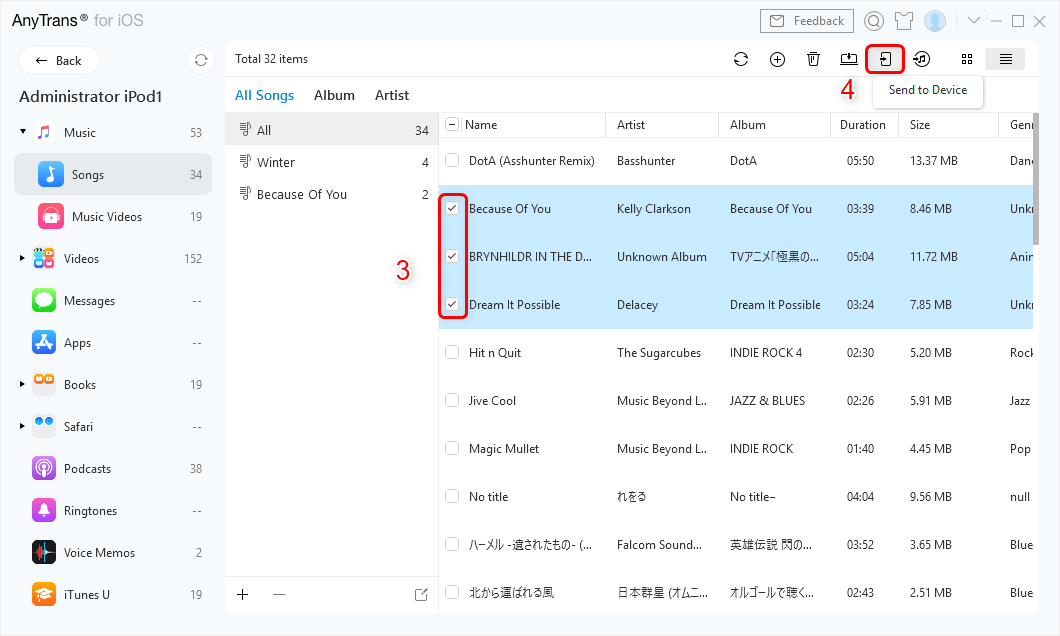Screen dimensions: 1060x636
Task: Remove playlist with the minus button
Action: 279,595
